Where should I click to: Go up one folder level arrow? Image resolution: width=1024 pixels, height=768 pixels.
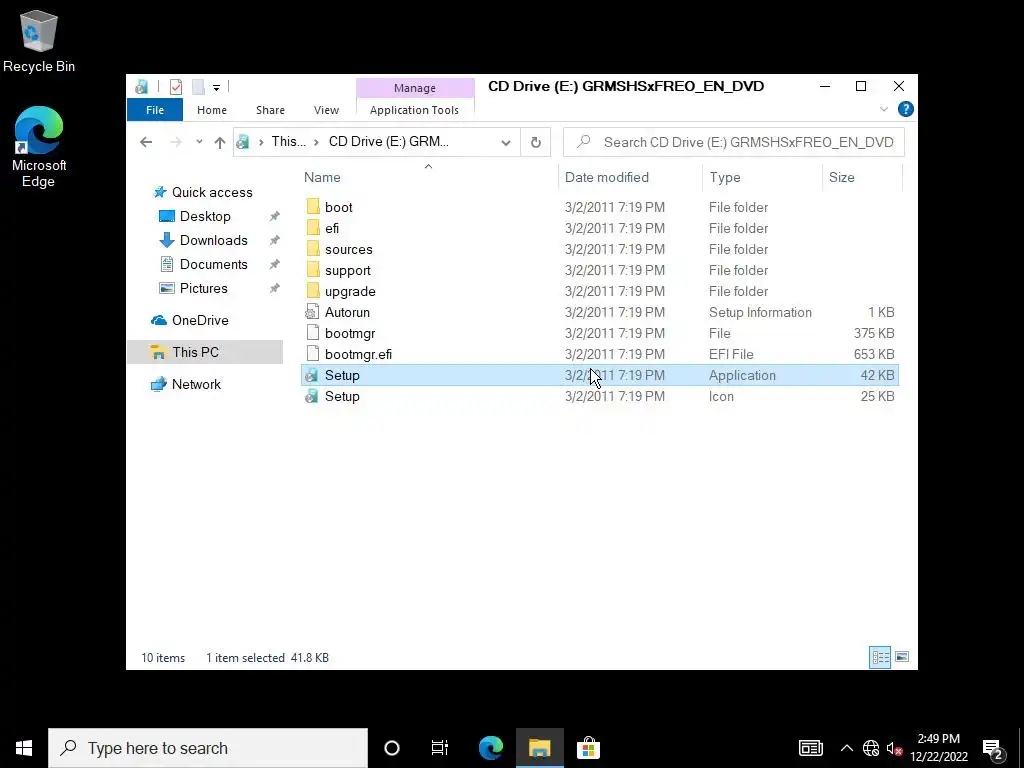[x=219, y=142]
